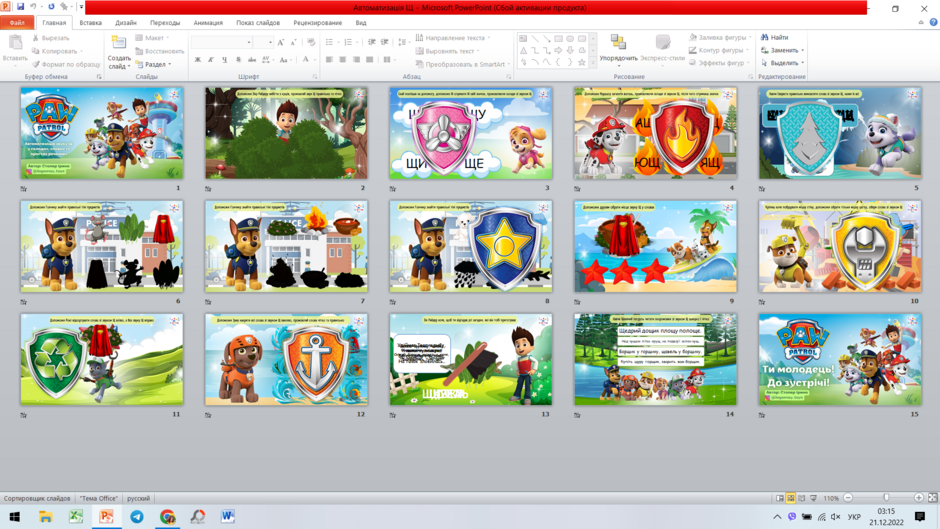Expand the Раздел section dropdown

[x=153, y=64]
